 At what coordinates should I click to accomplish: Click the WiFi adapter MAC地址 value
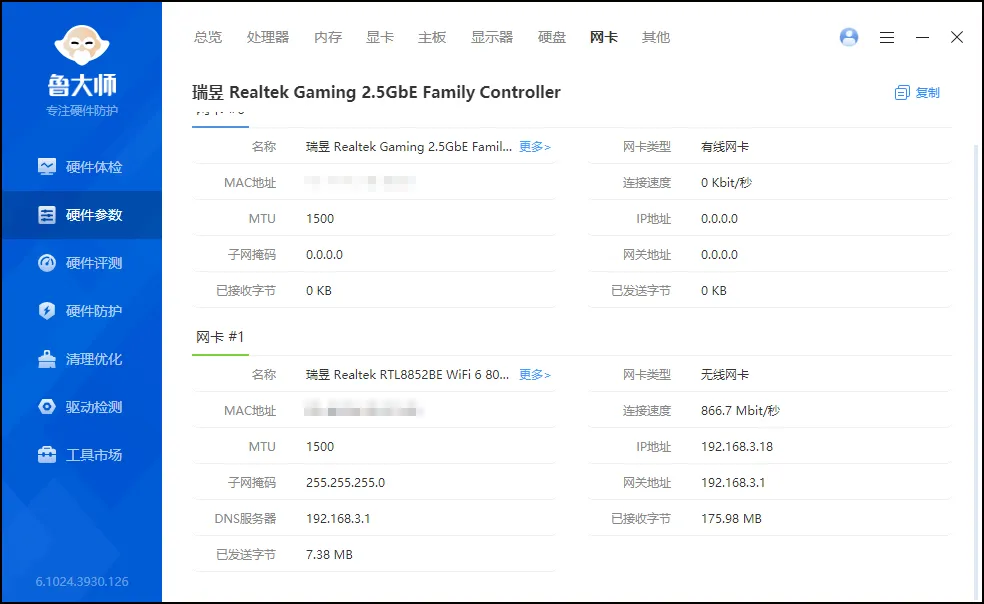pos(363,409)
